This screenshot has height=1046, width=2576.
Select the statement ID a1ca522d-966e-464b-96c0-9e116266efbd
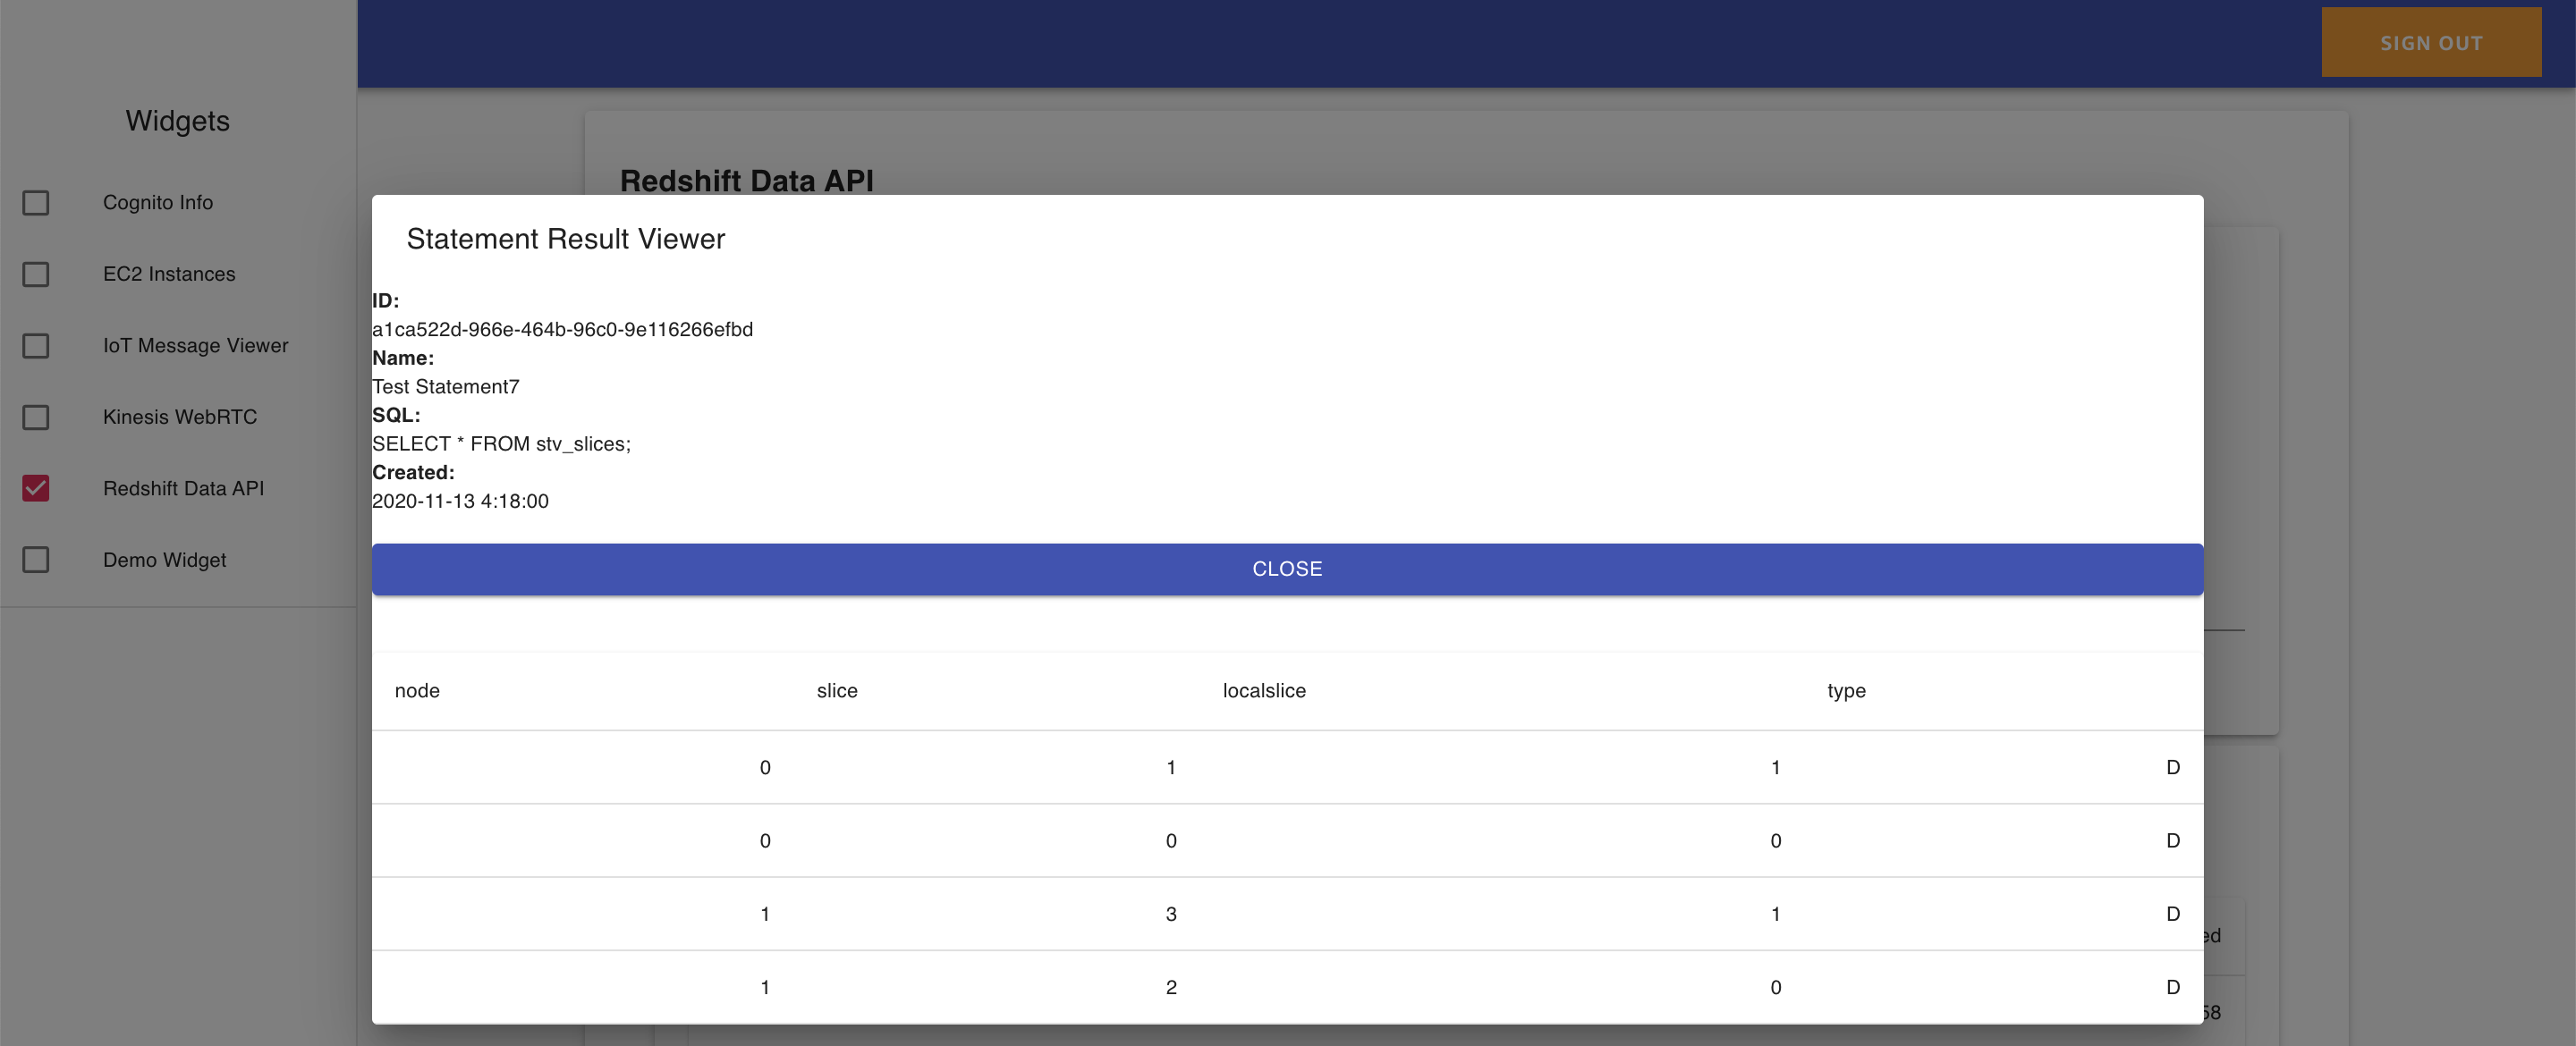tap(562, 330)
